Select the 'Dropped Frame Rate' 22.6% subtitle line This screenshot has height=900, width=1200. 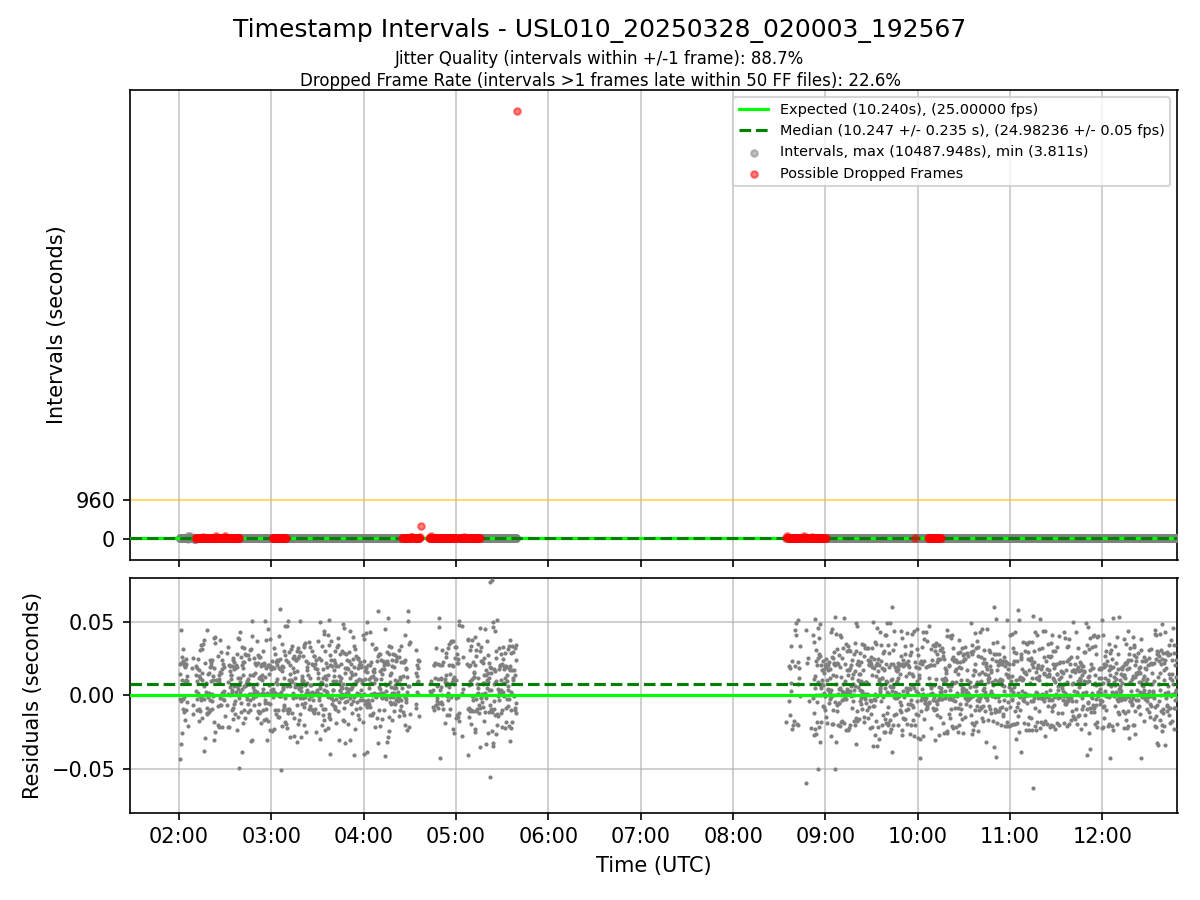600,80
